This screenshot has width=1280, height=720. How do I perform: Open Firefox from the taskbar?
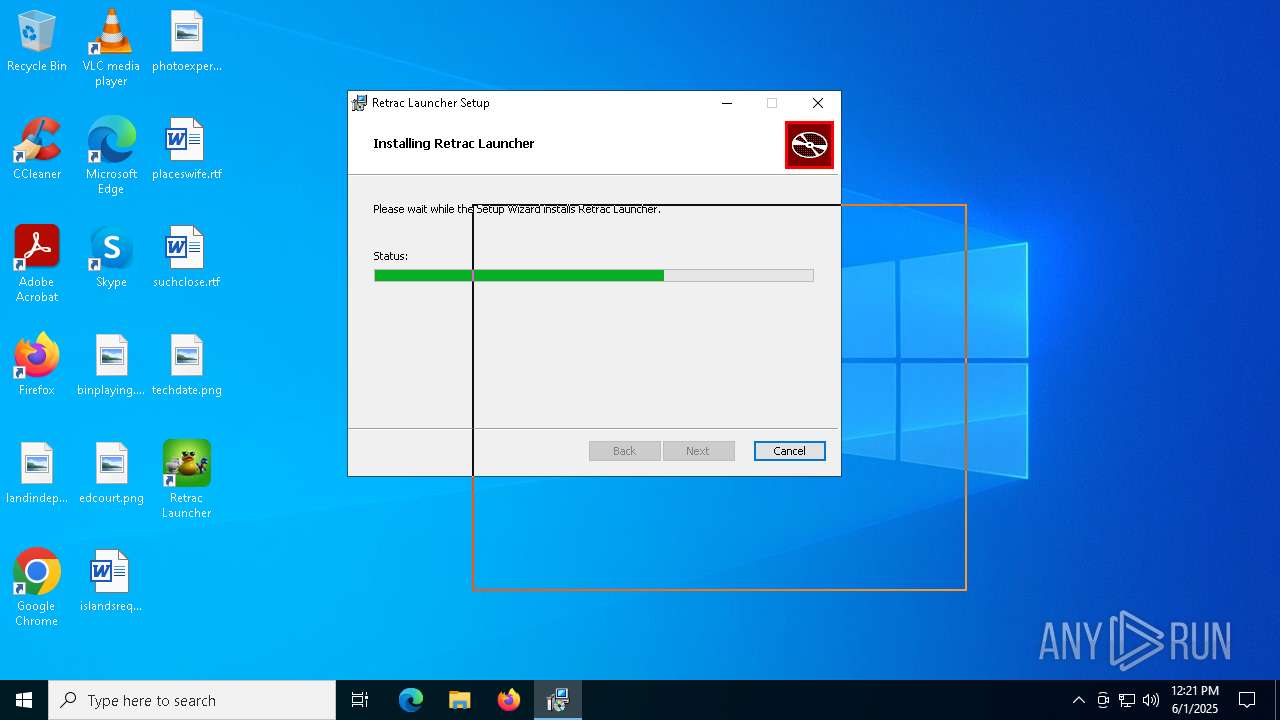click(x=509, y=700)
